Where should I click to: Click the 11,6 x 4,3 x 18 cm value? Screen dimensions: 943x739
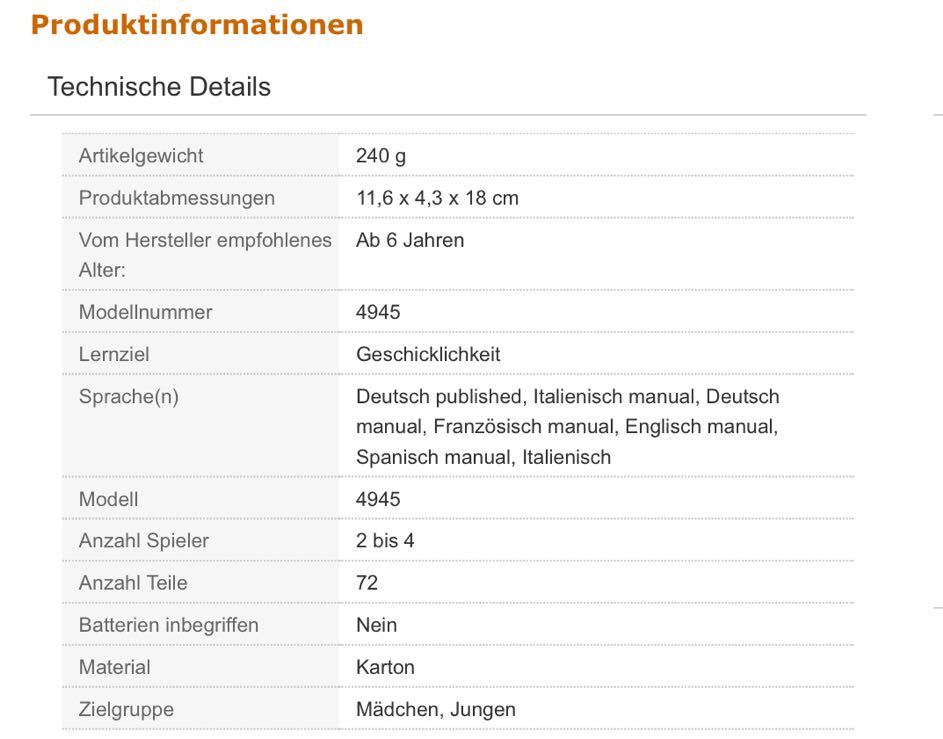point(437,198)
